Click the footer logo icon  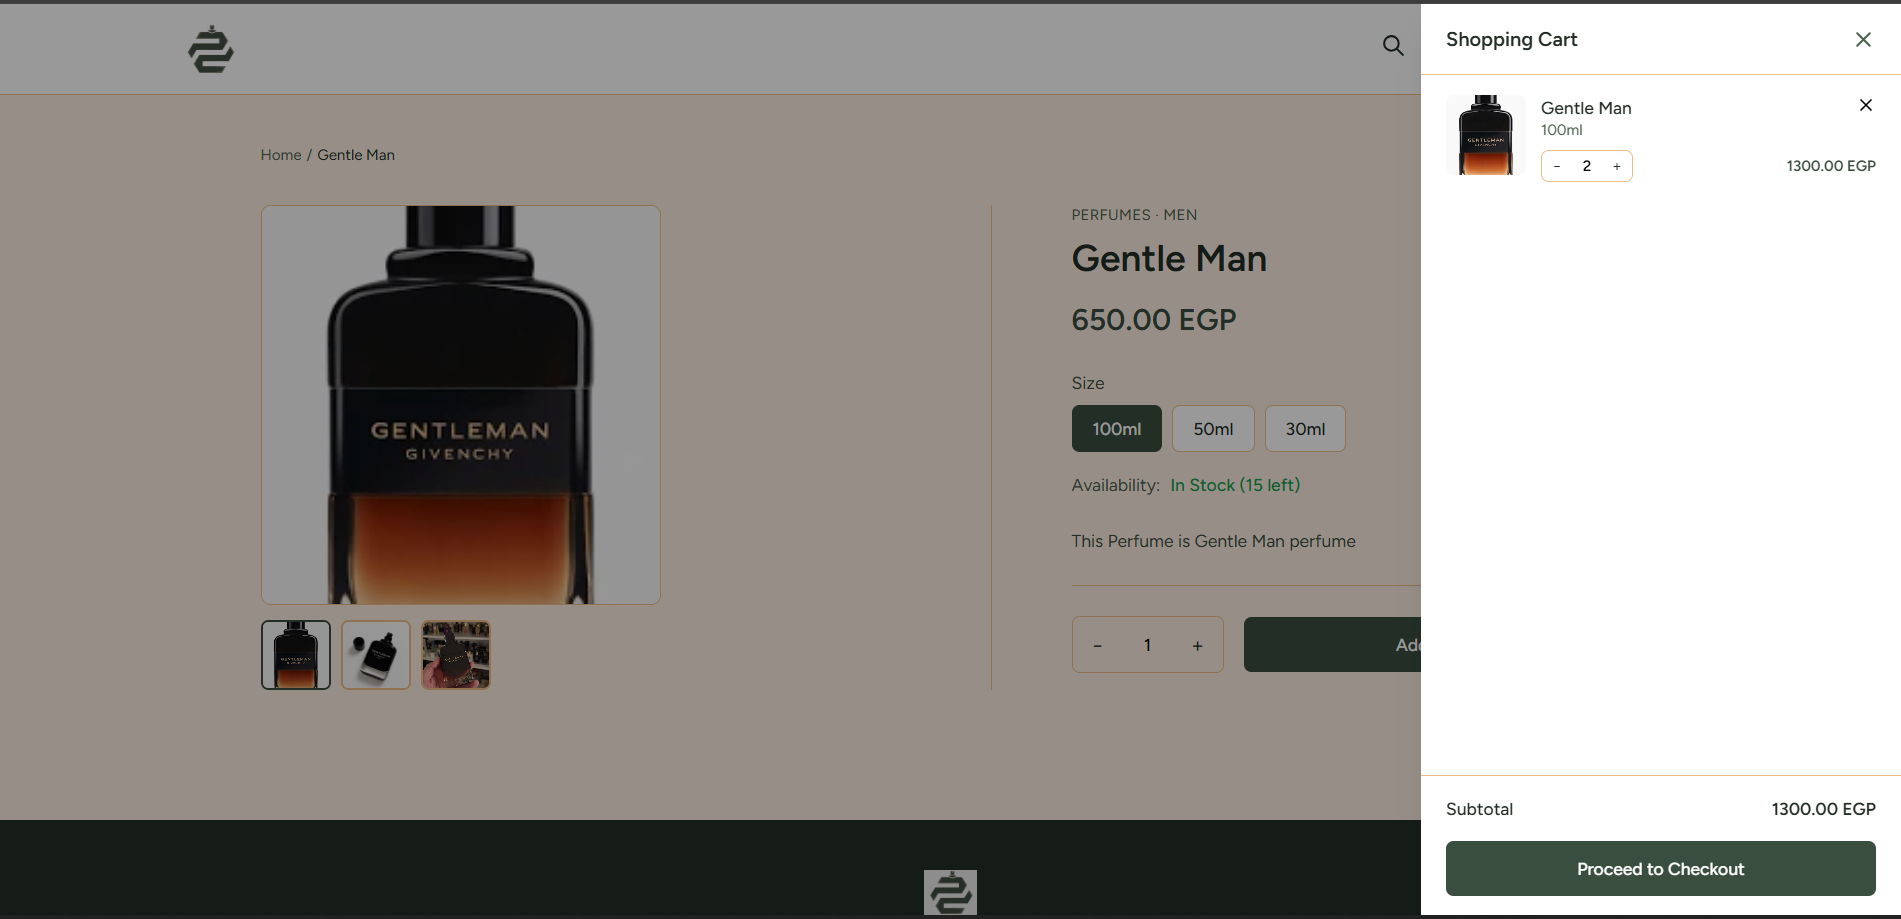(x=950, y=892)
